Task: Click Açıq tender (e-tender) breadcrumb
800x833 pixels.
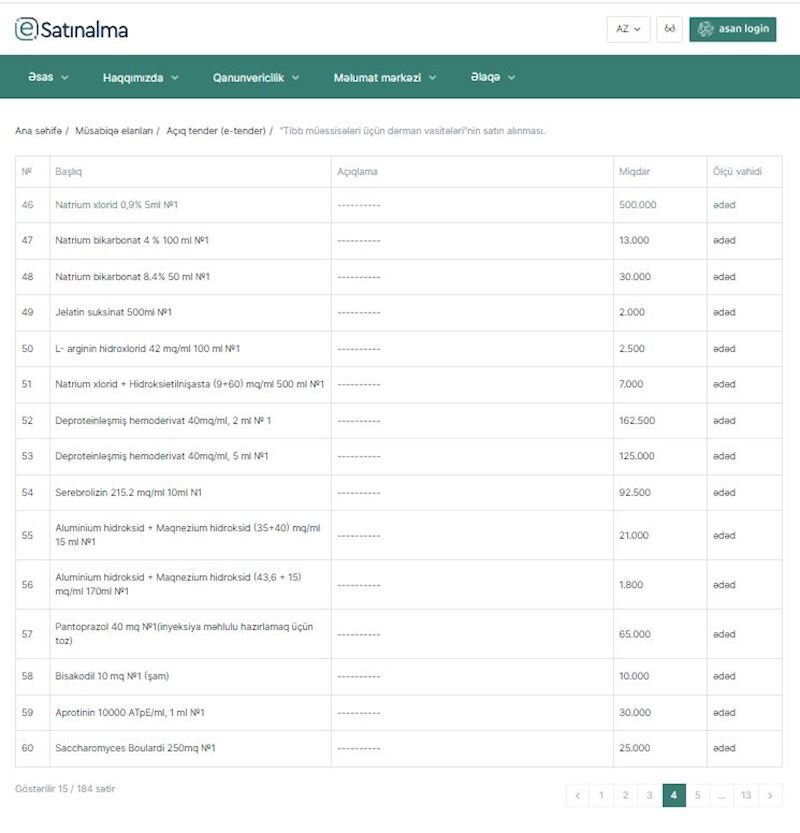Action: tap(214, 131)
